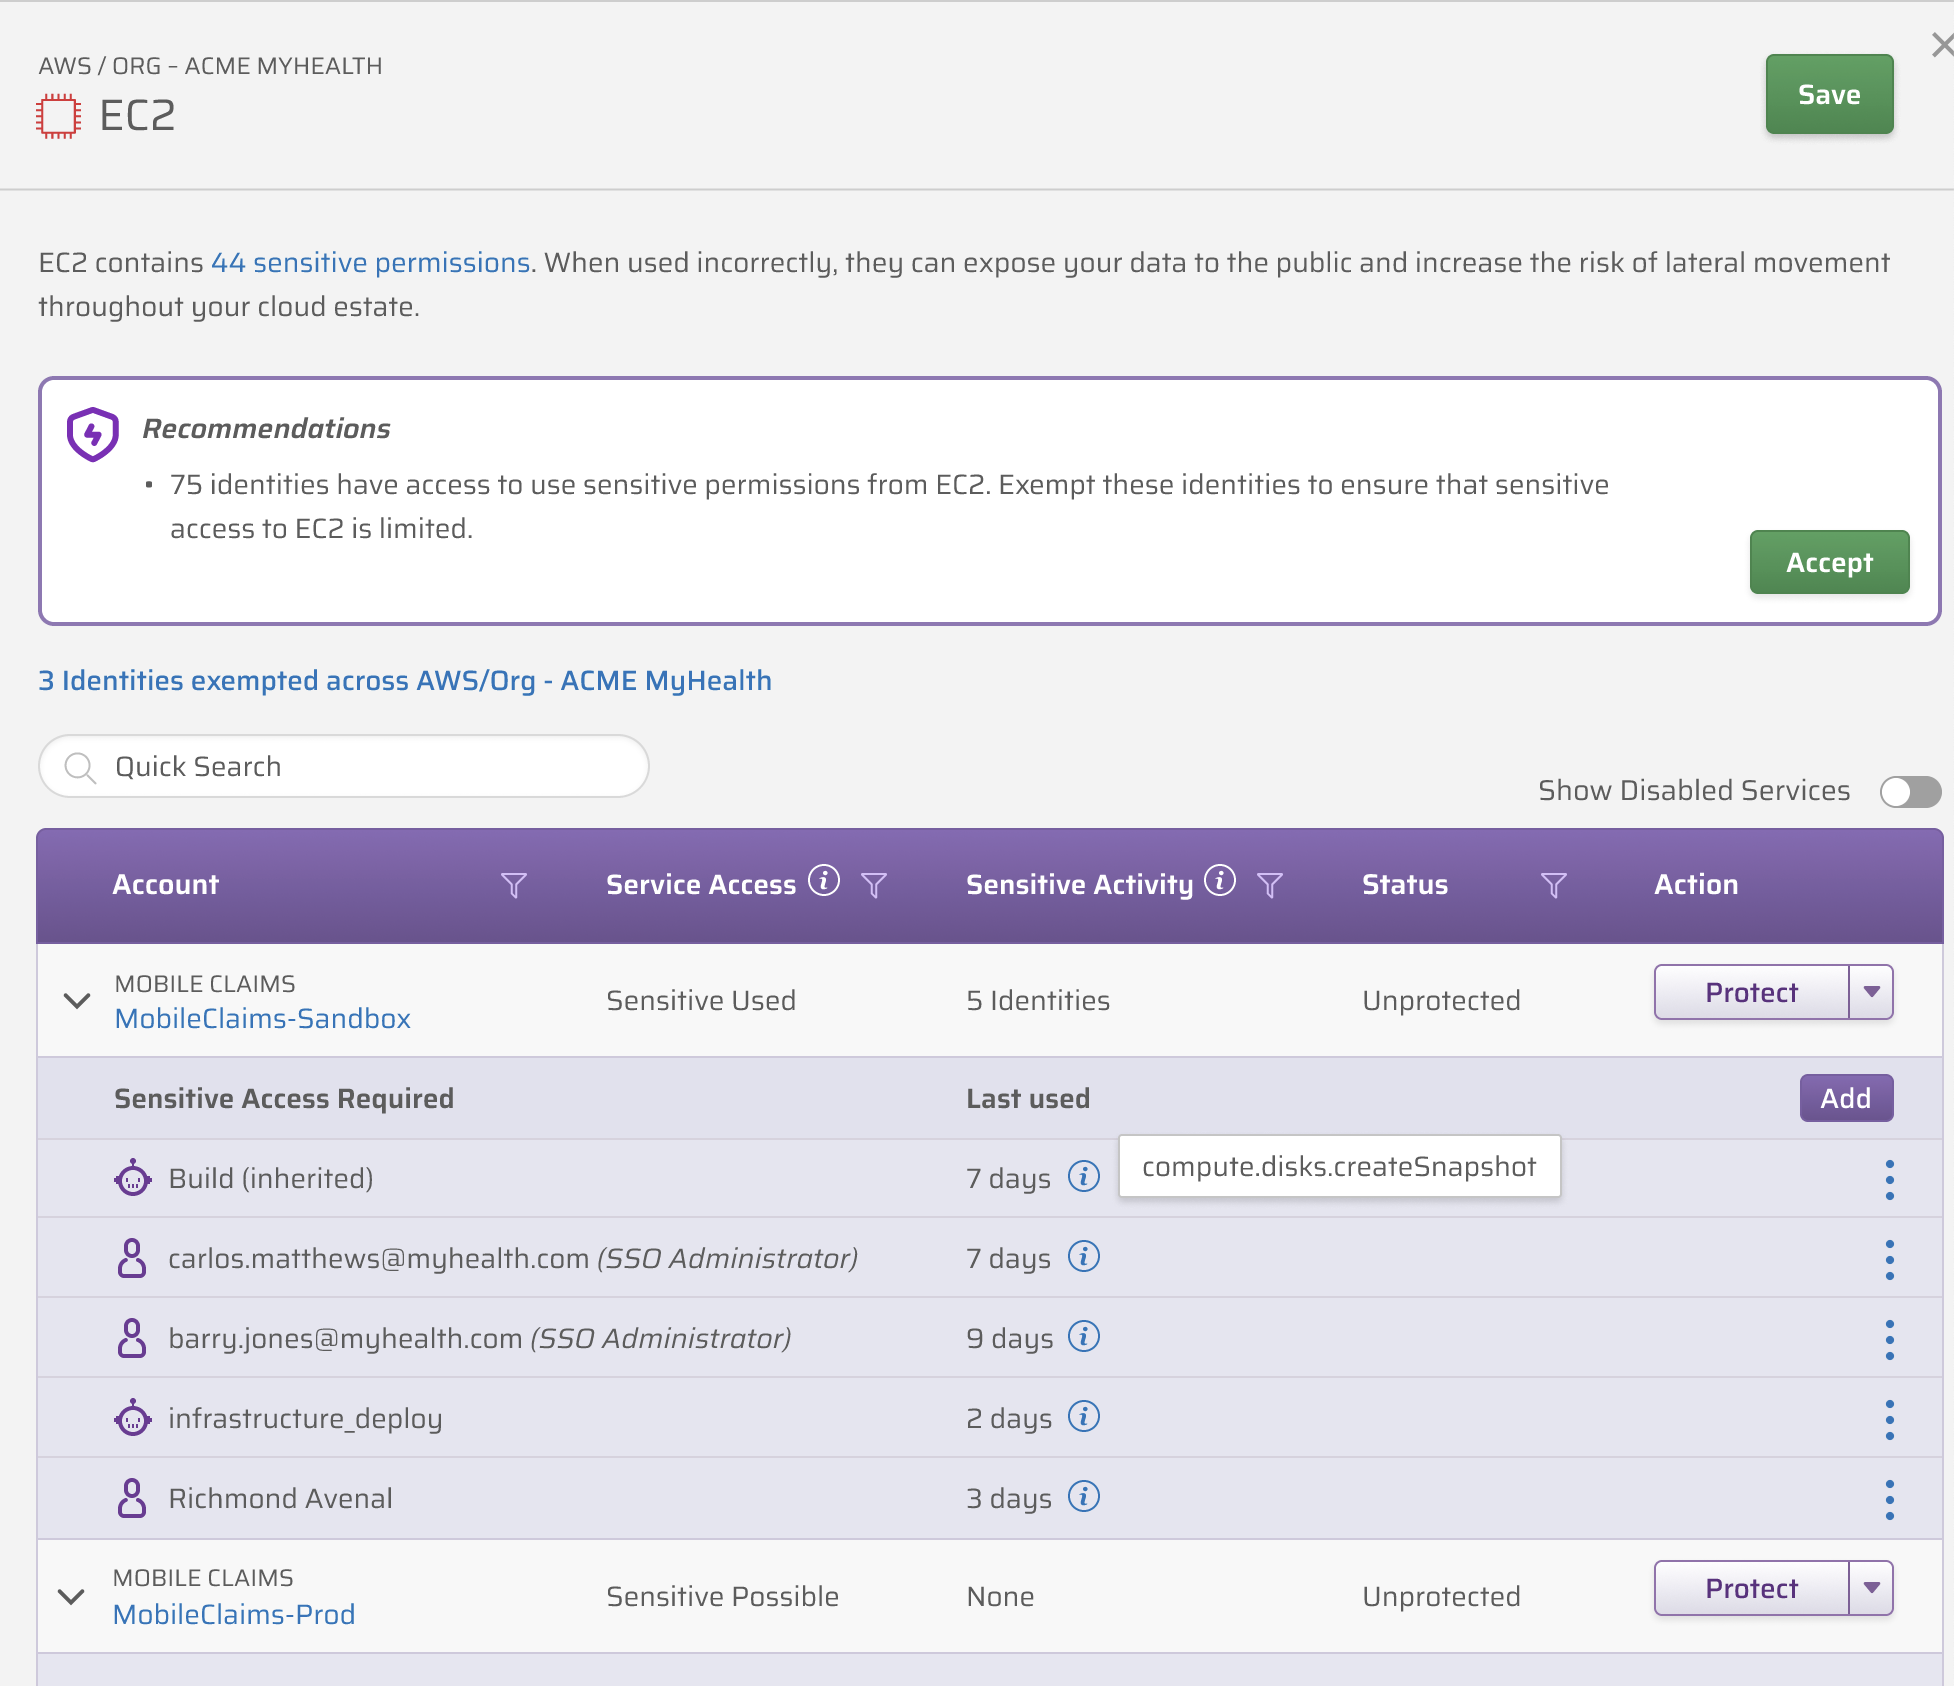Click the Last used column label
1954x1686 pixels.
coord(1028,1098)
